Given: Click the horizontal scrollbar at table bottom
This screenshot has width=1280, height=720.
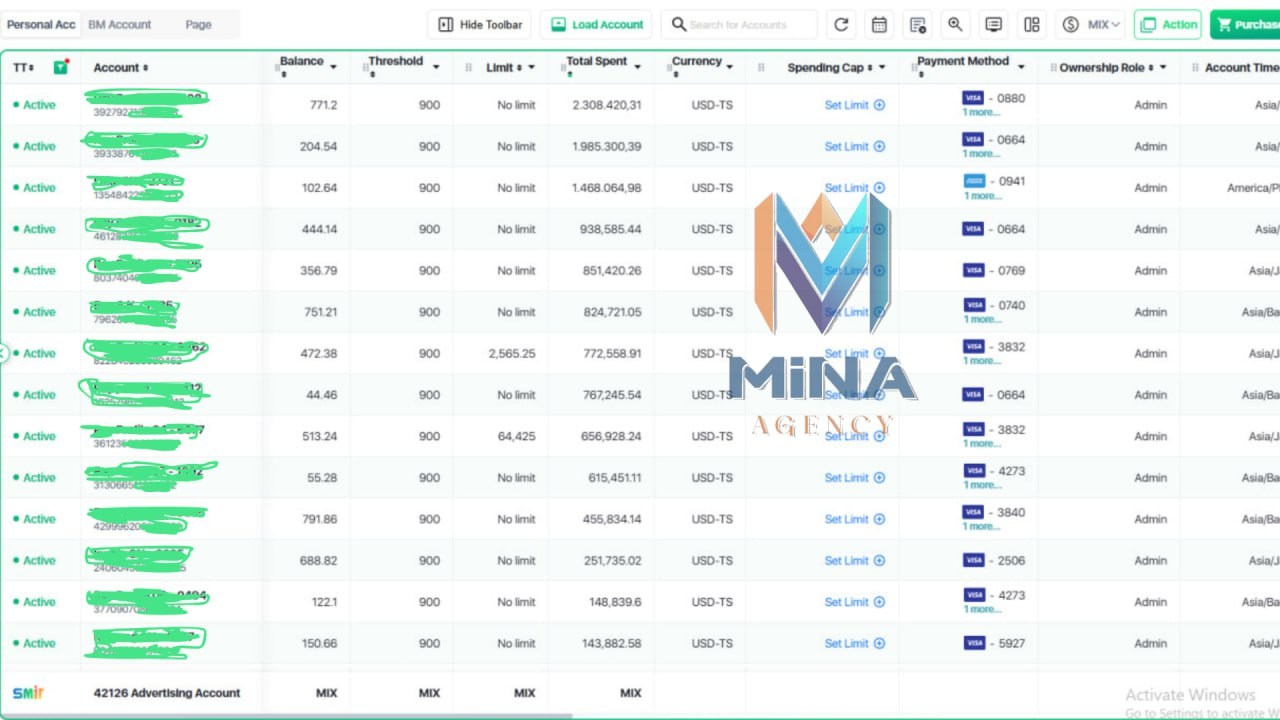Looking at the screenshot, I should pyautogui.click(x=286, y=716).
